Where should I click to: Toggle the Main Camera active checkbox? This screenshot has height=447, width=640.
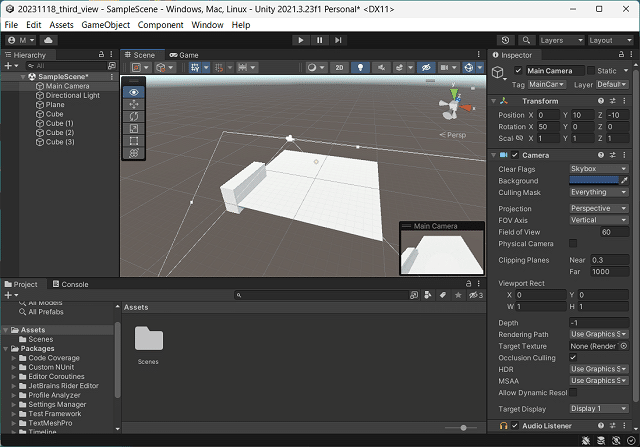pyautogui.click(x=518, y=71)
